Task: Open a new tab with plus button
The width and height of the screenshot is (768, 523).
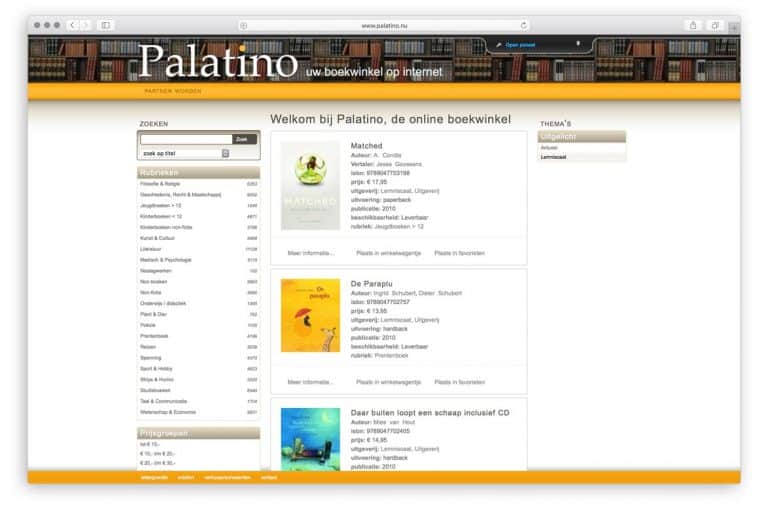Action: click(734, 28)
